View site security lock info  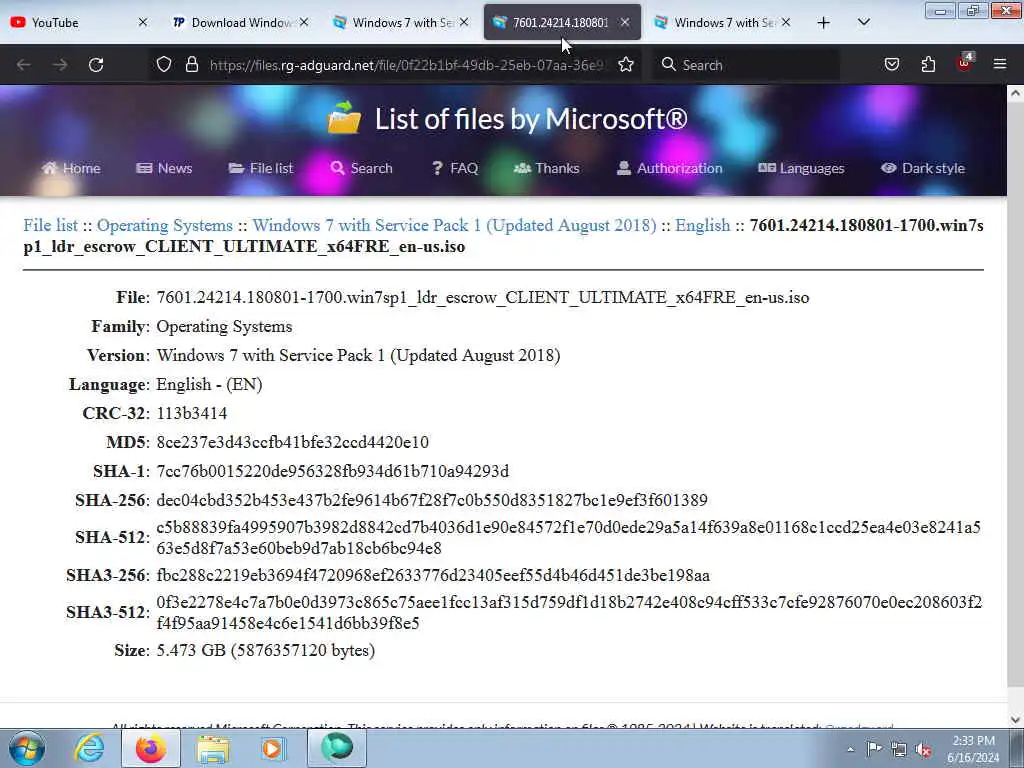point(191,65)
